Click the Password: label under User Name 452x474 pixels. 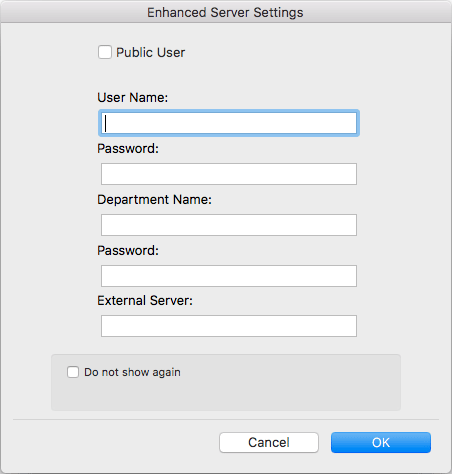[x=128, y=149]
